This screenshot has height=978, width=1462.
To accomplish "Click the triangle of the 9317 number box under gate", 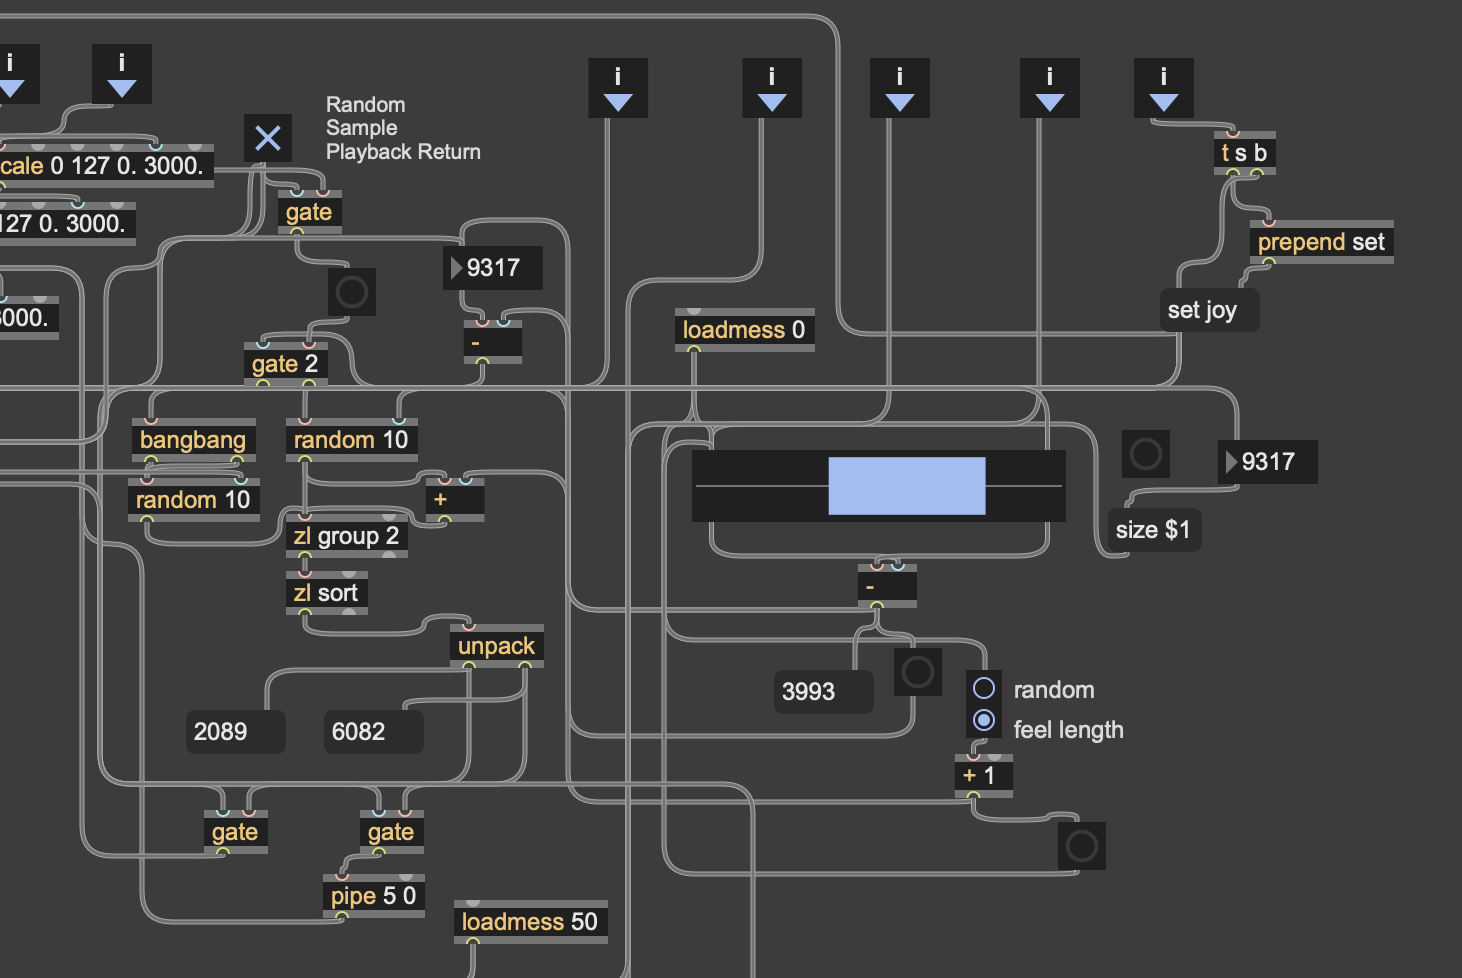I will pos(456,268).
